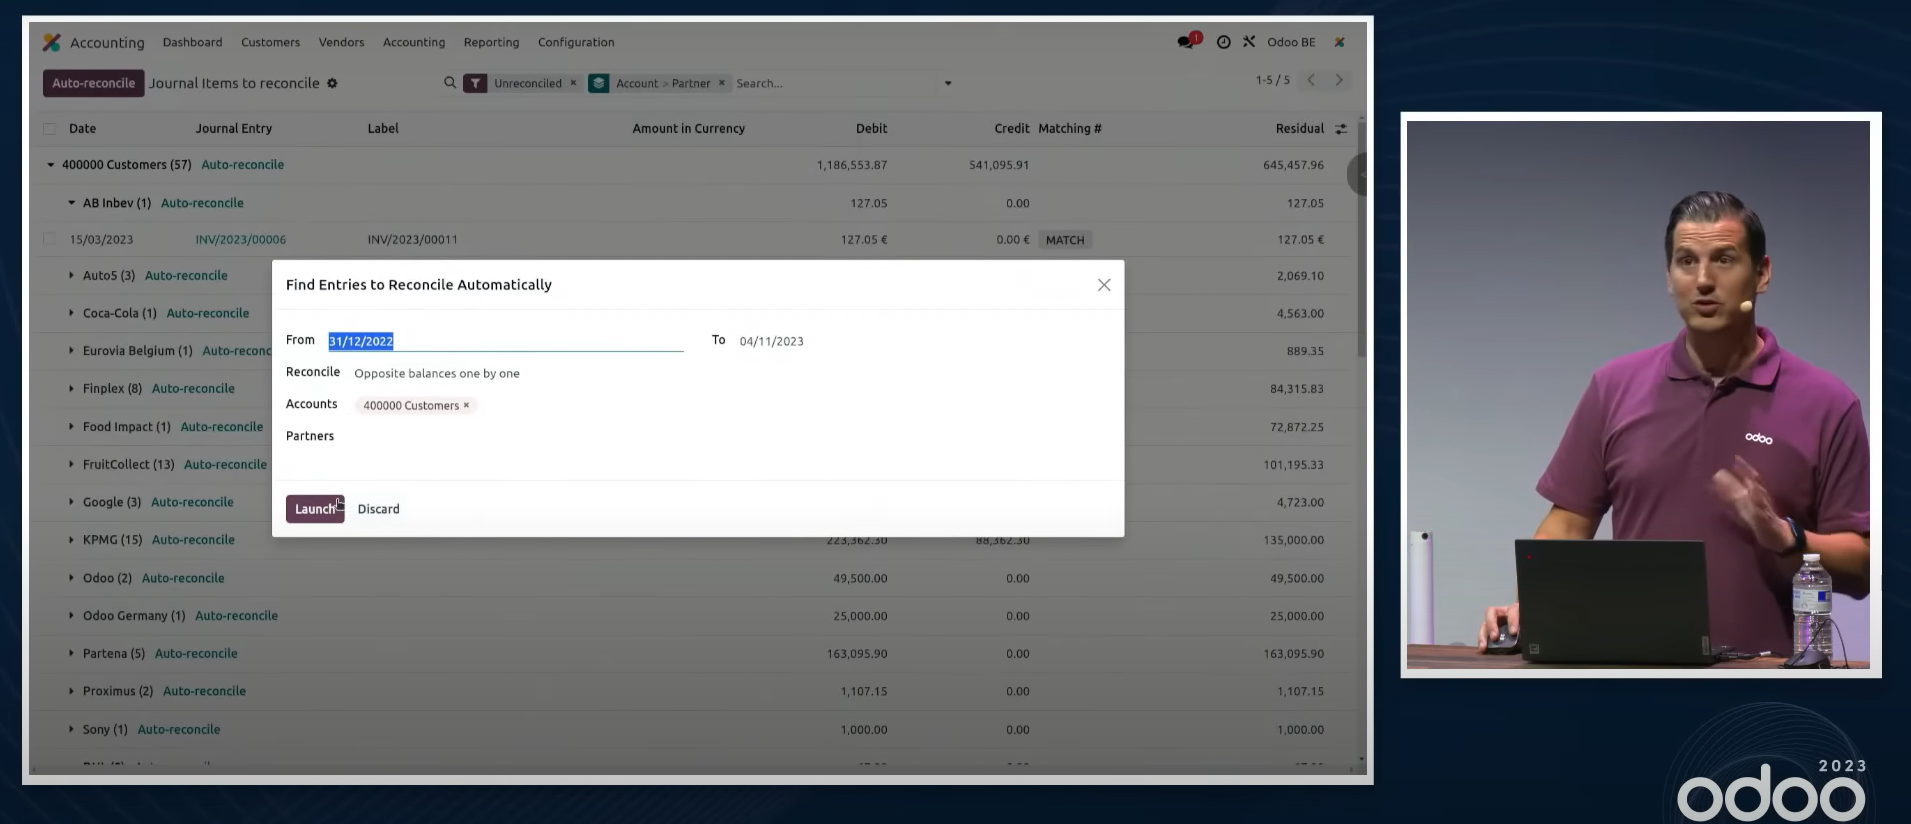Expand the Food Impact group

tap(71, 427)
